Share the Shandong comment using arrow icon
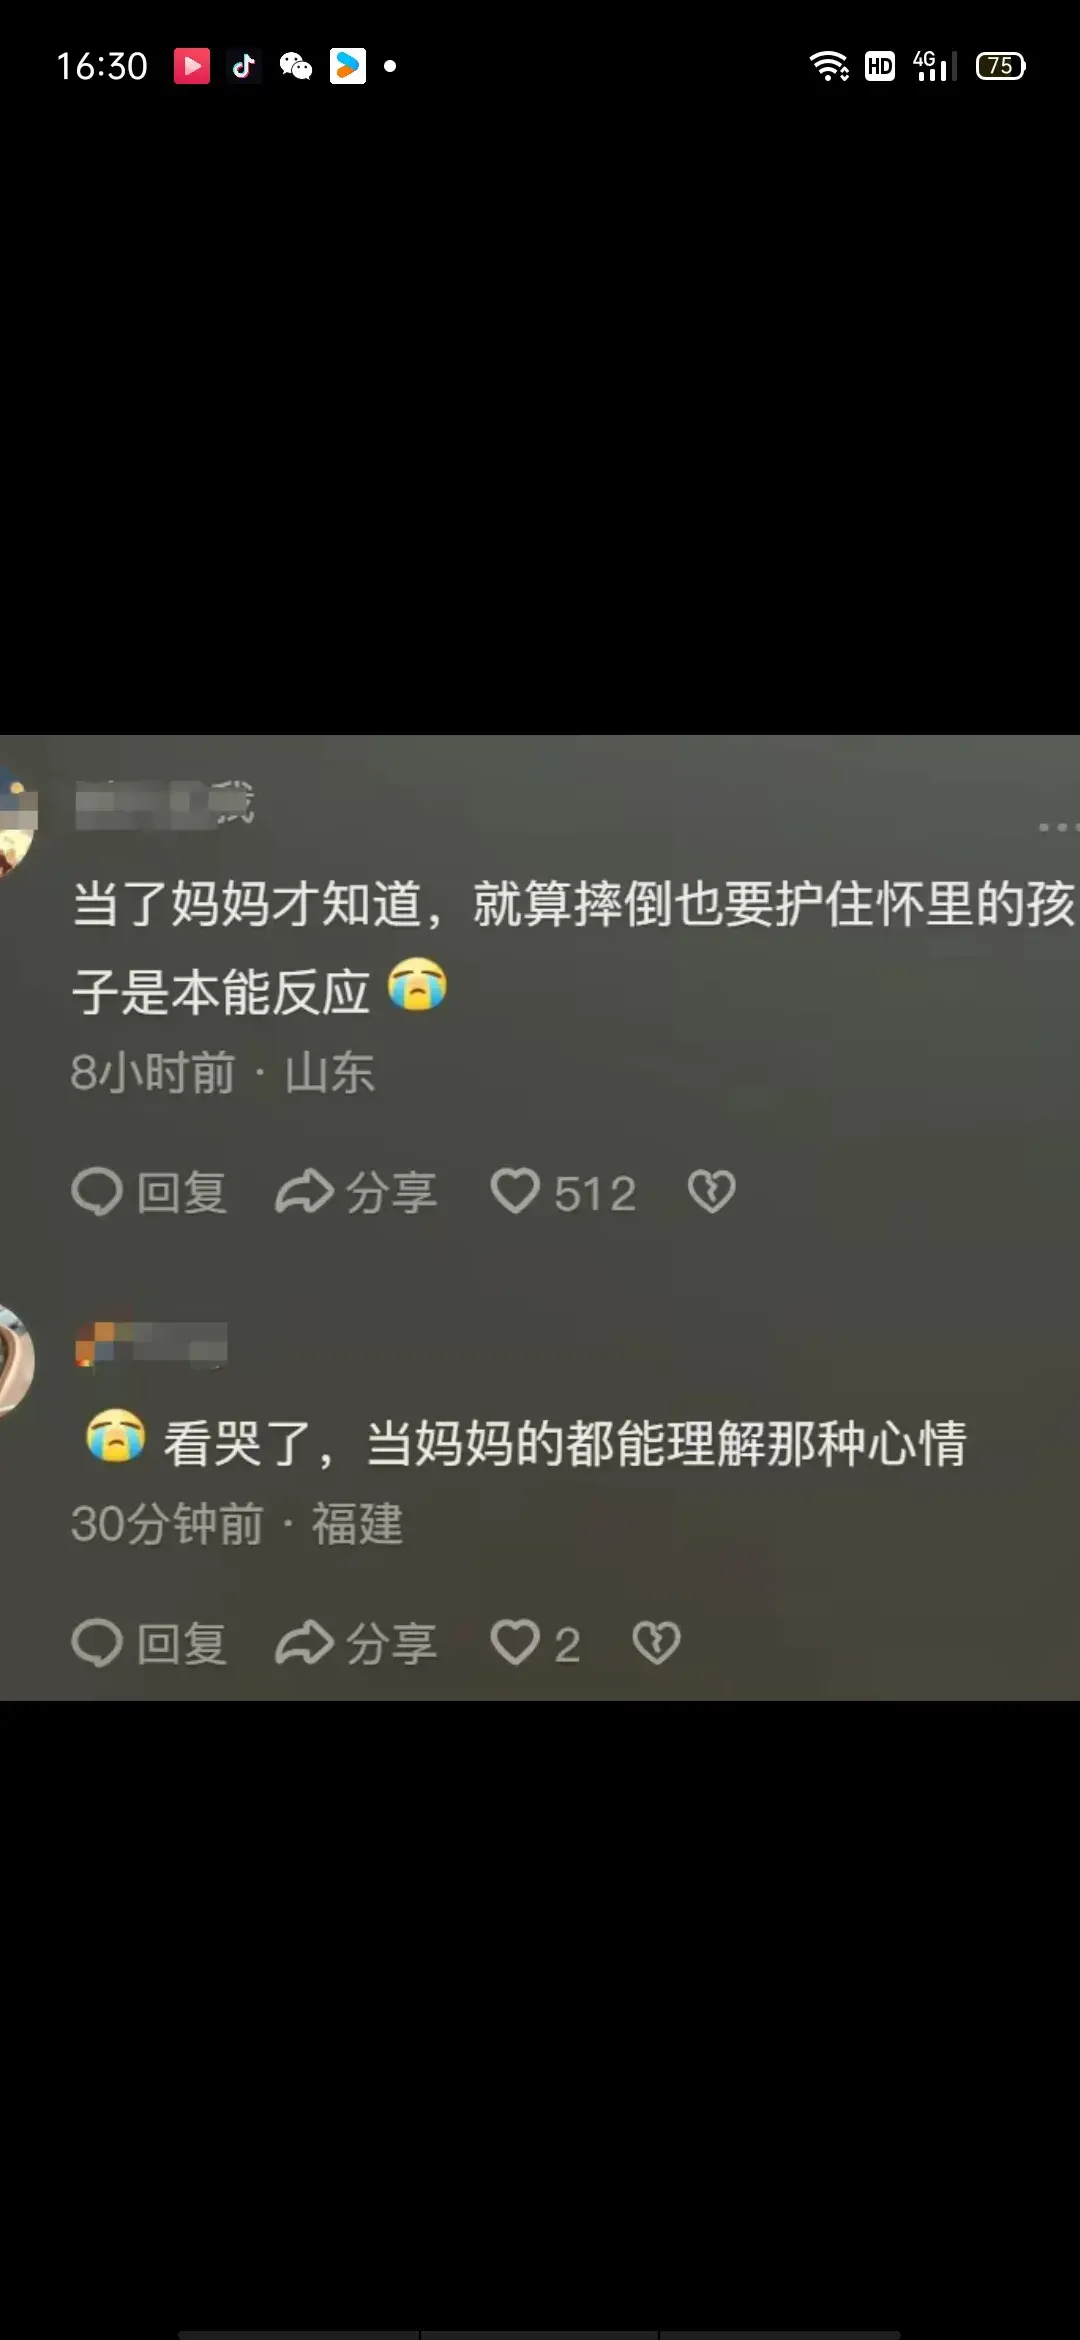The height and width of the screenshot is (2340, 1080). (356, 1192)
